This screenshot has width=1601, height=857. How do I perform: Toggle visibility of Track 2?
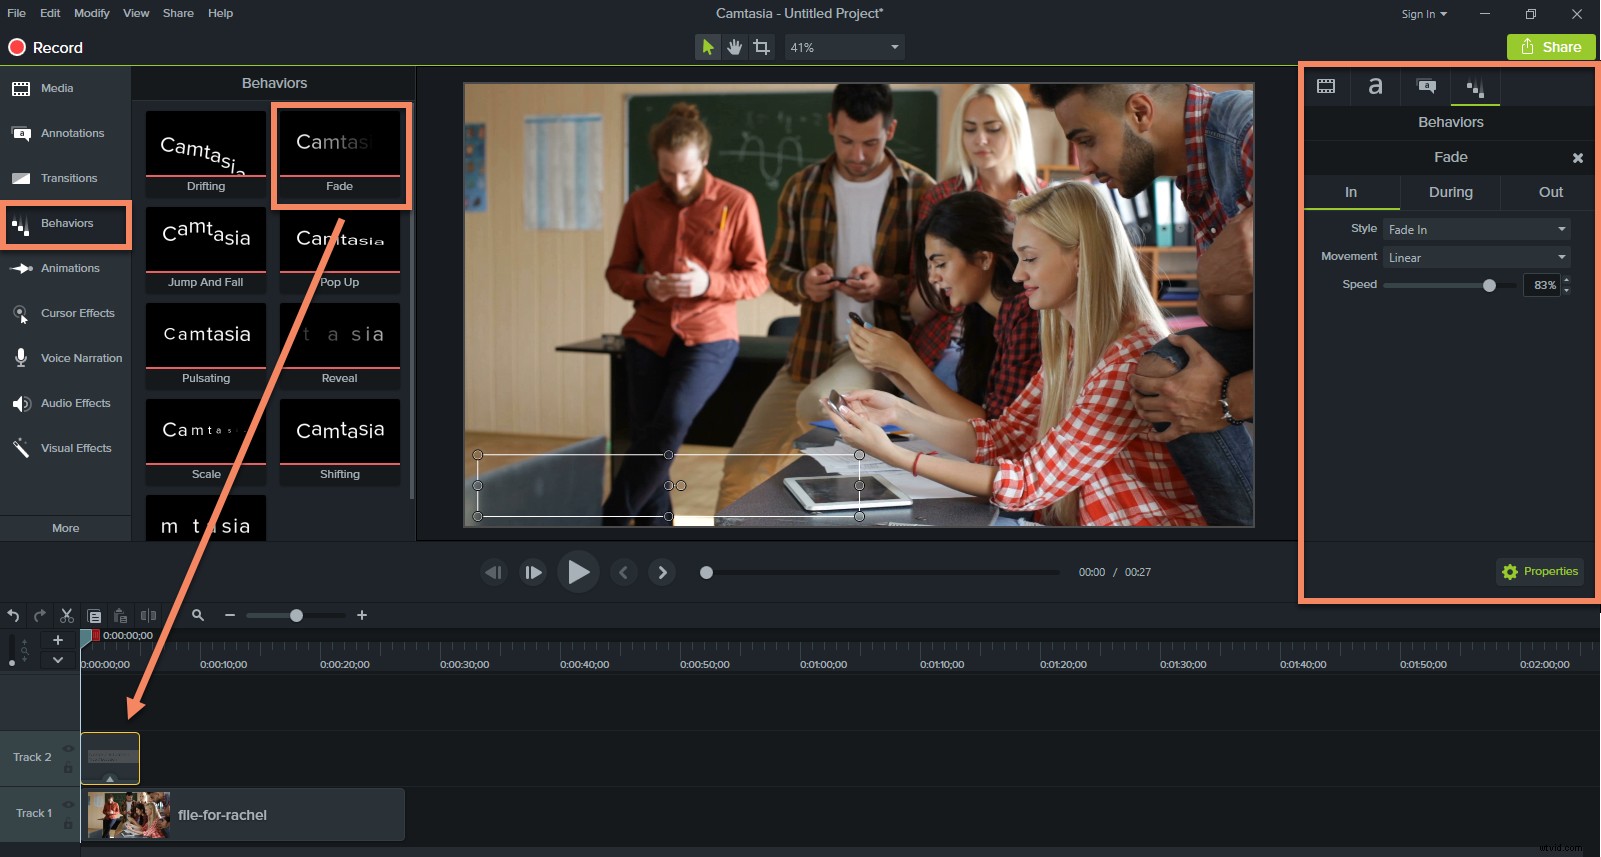tap(68, 748)
